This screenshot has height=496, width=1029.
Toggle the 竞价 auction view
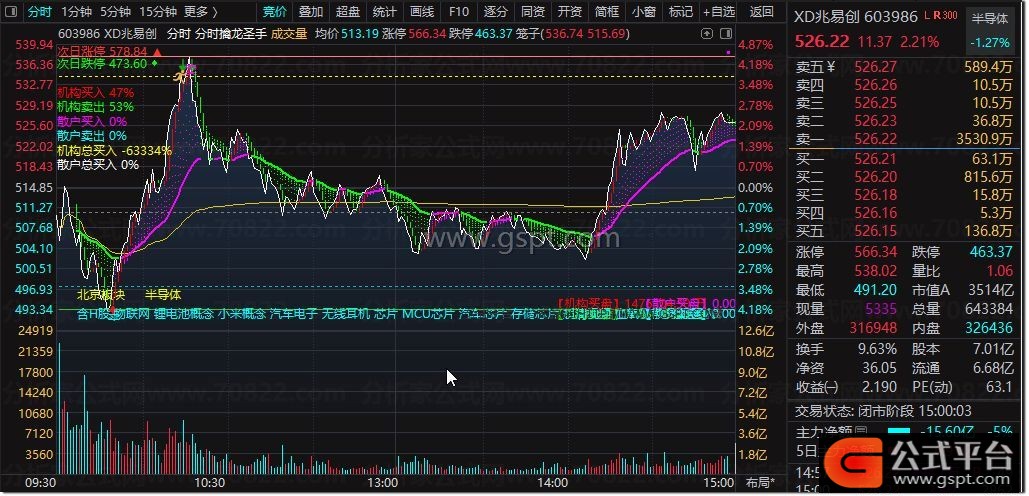(274, 11)
